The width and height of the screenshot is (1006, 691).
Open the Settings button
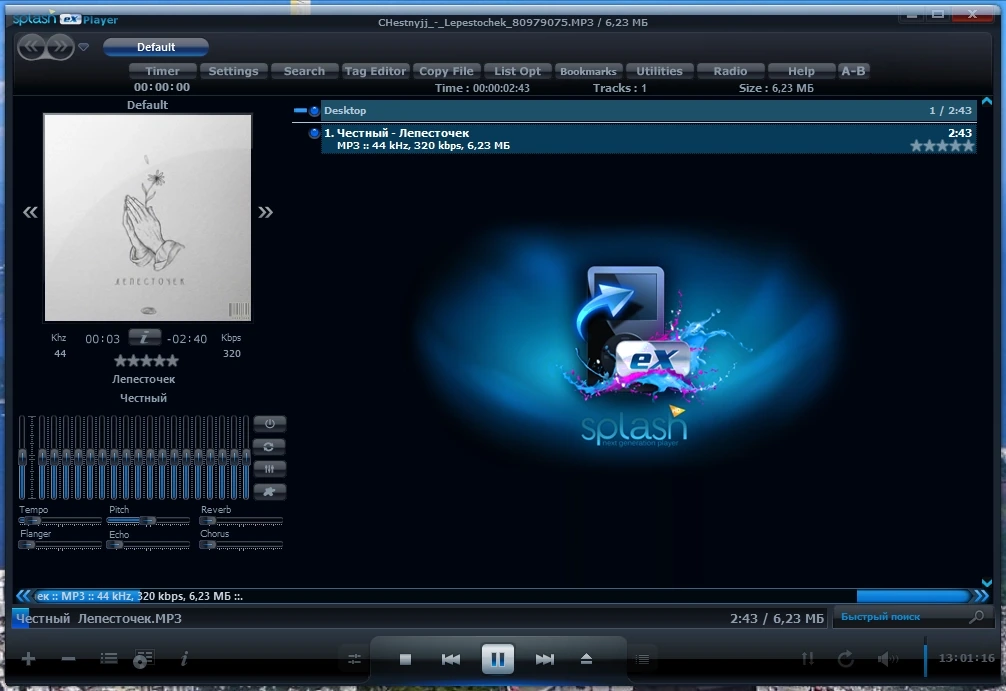click(234, 71)
